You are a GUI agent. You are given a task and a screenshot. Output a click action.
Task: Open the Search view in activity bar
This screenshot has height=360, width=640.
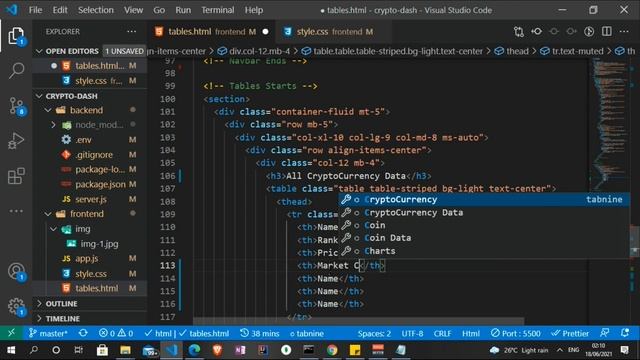click(x=16, y=70)
